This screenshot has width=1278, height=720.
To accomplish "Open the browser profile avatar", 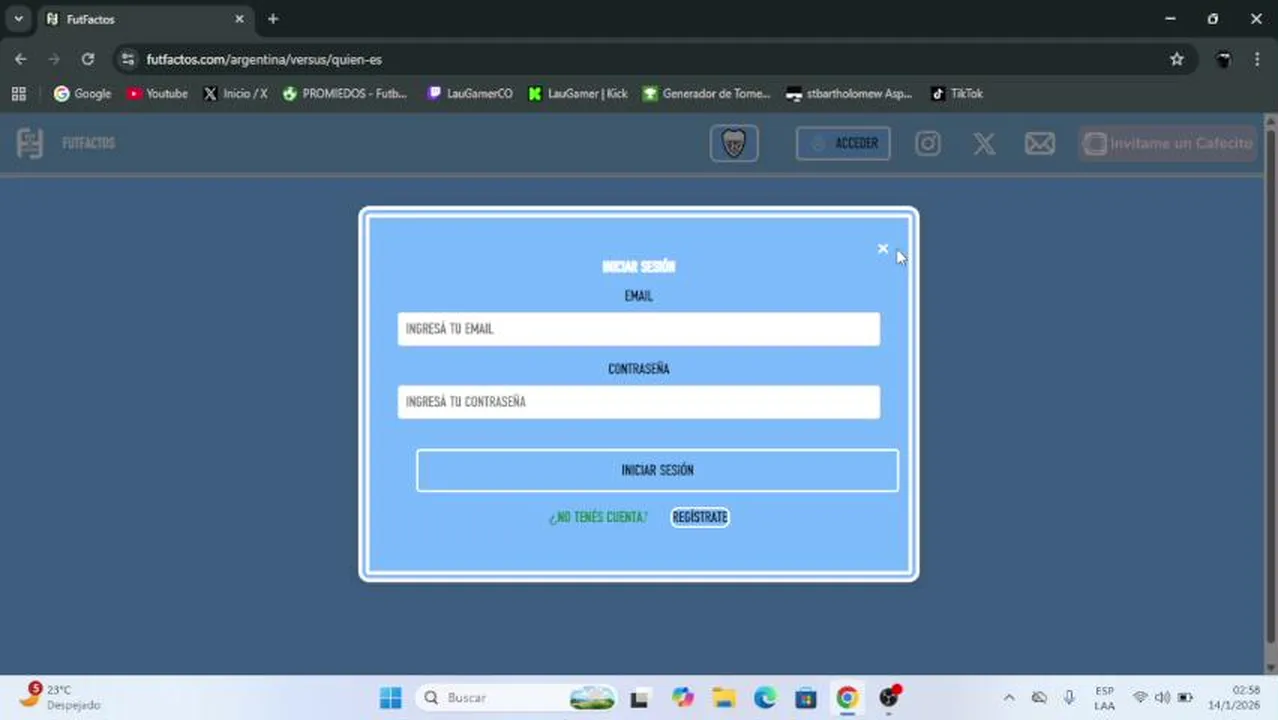I will coord(1223,59).
